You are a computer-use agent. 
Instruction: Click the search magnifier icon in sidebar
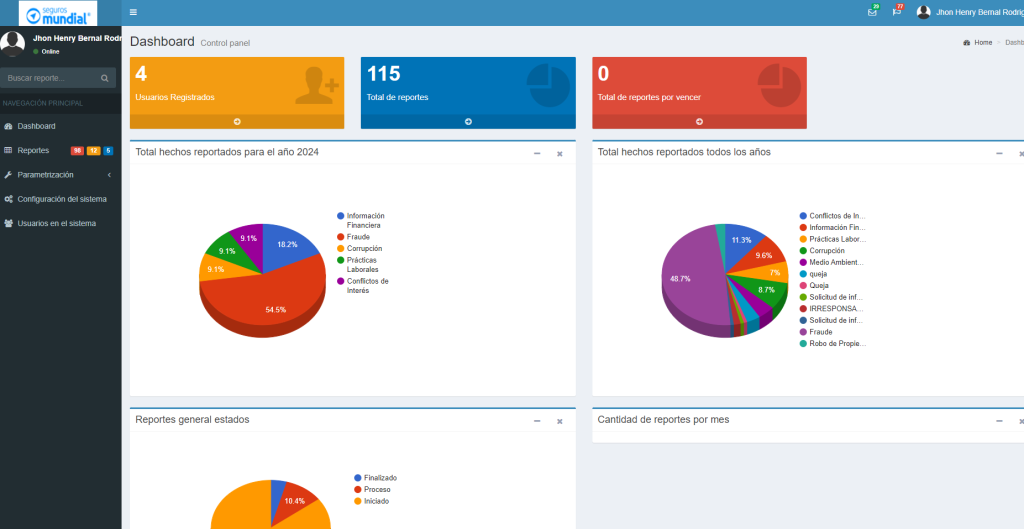105,78
